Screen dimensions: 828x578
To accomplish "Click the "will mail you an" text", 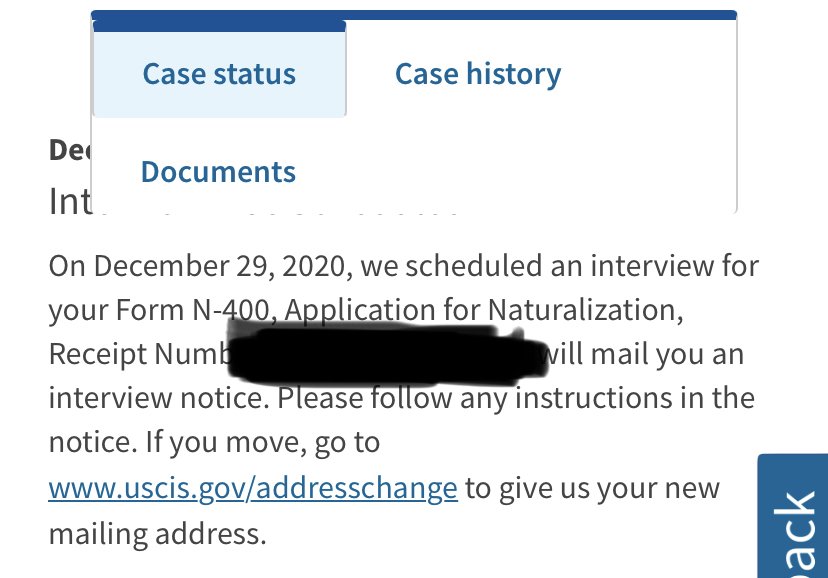I will click(x=642, y=356).
